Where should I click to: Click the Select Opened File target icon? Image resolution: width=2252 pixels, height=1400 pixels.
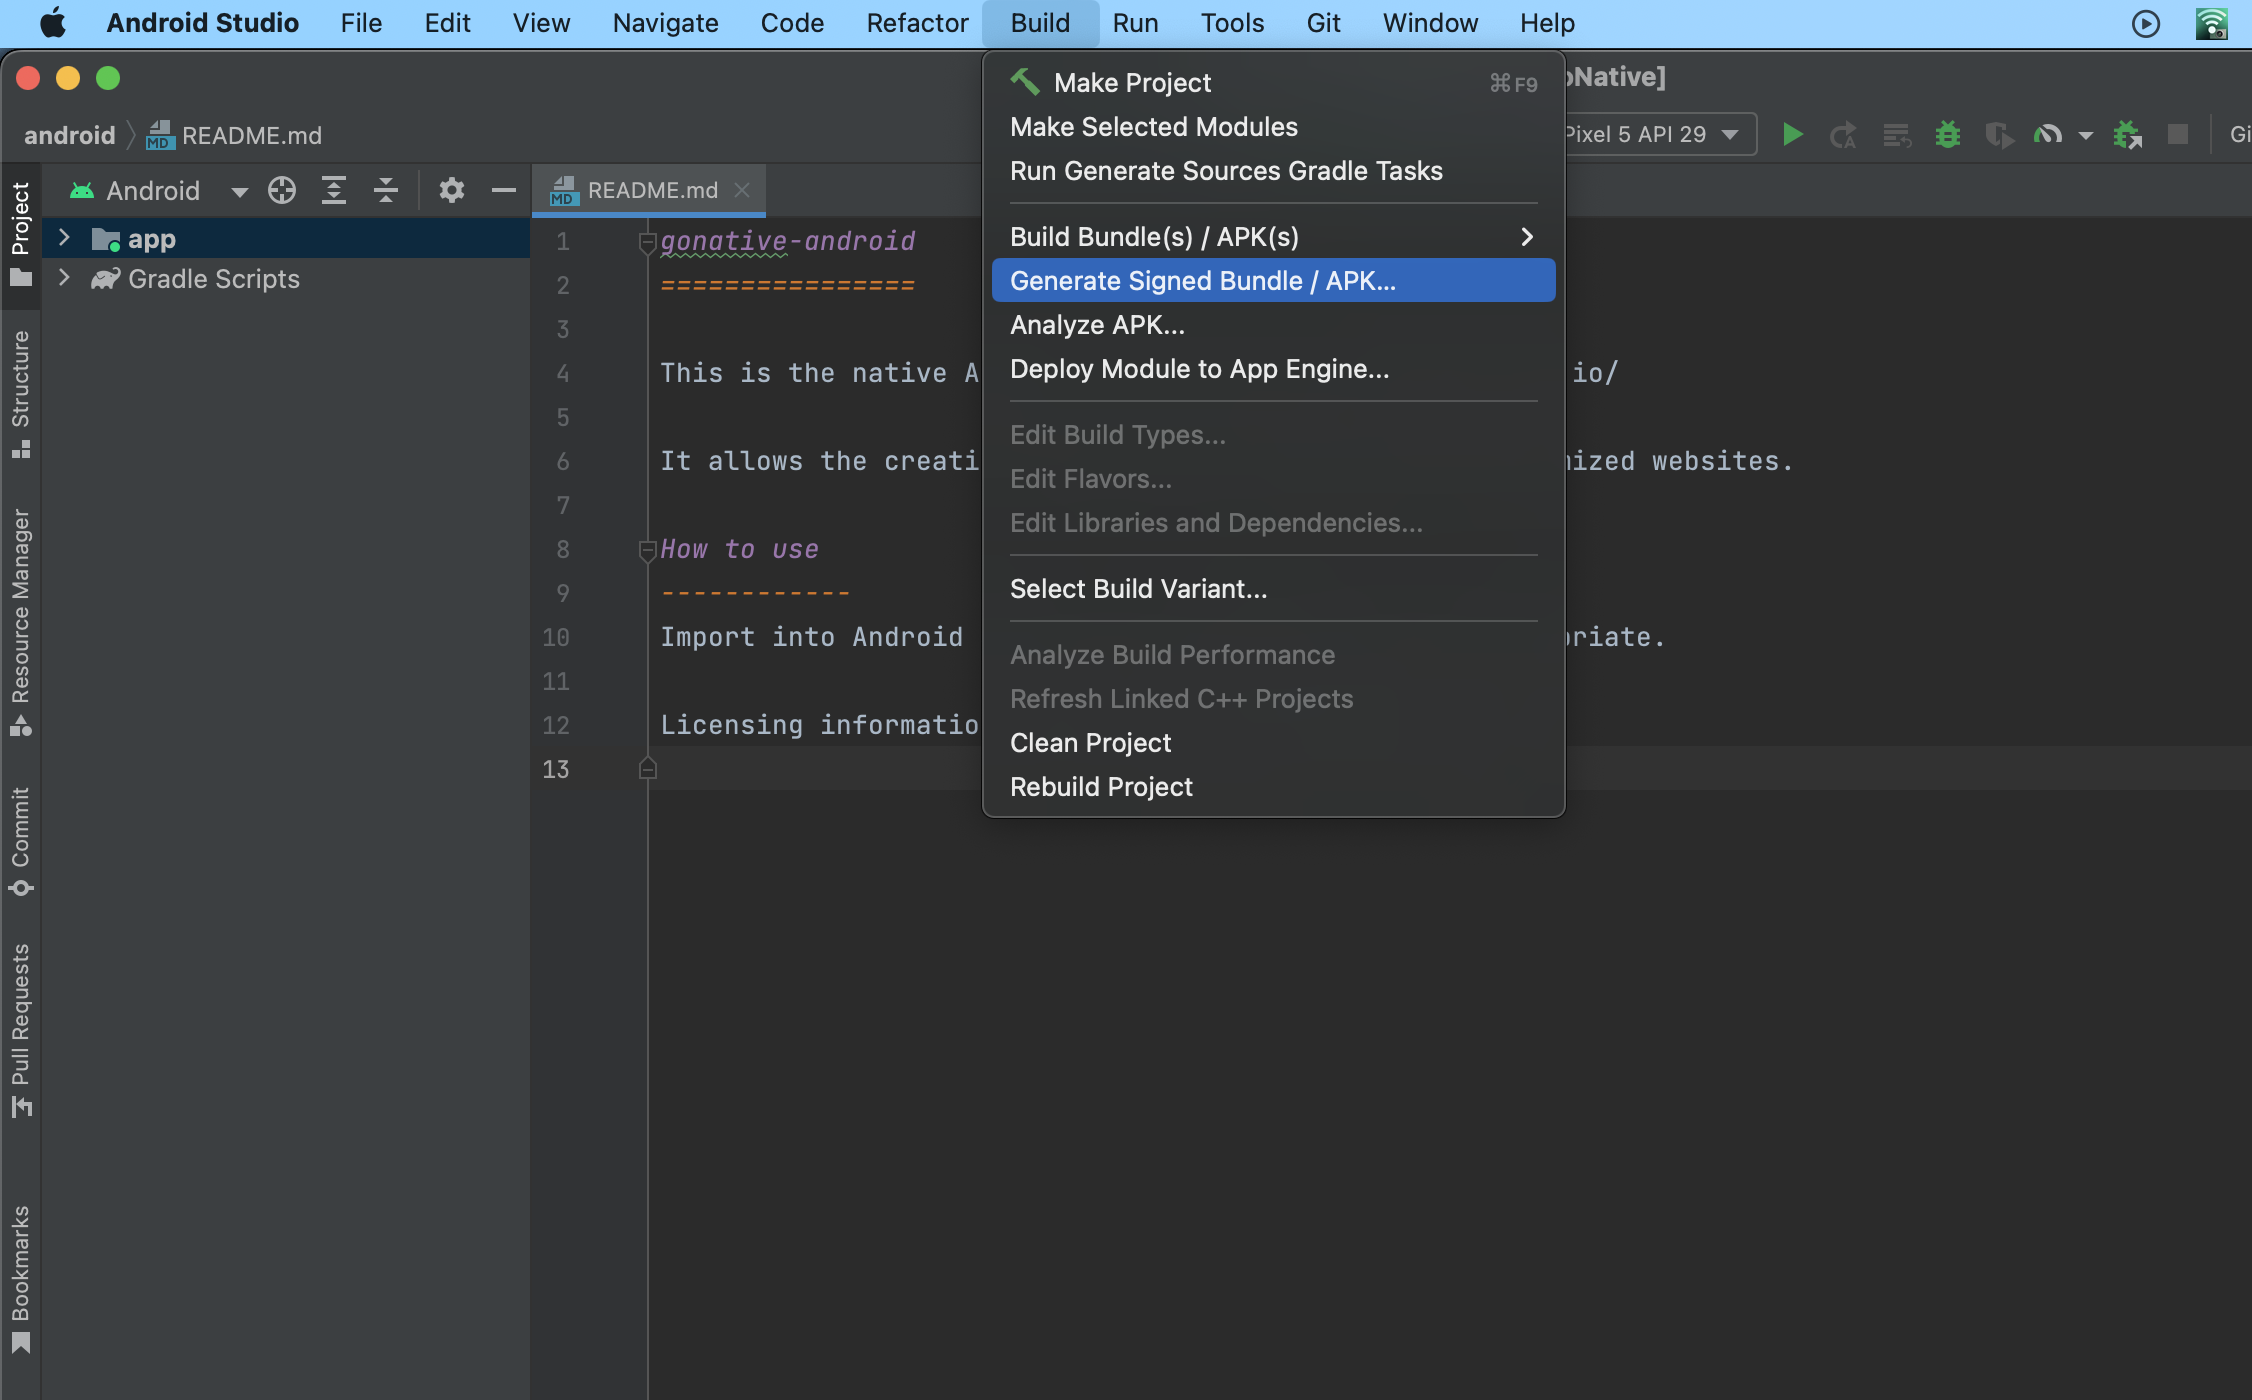[282, 190]
